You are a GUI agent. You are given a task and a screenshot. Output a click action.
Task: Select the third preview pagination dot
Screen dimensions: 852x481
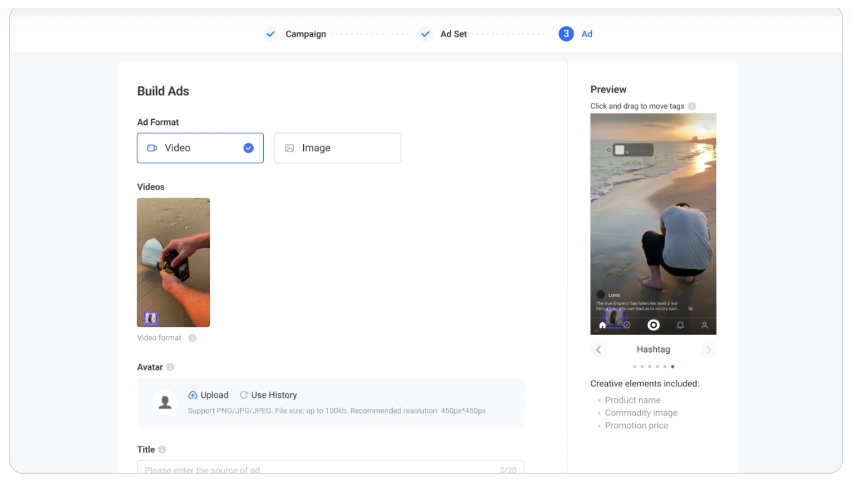[x=649, y=367]
